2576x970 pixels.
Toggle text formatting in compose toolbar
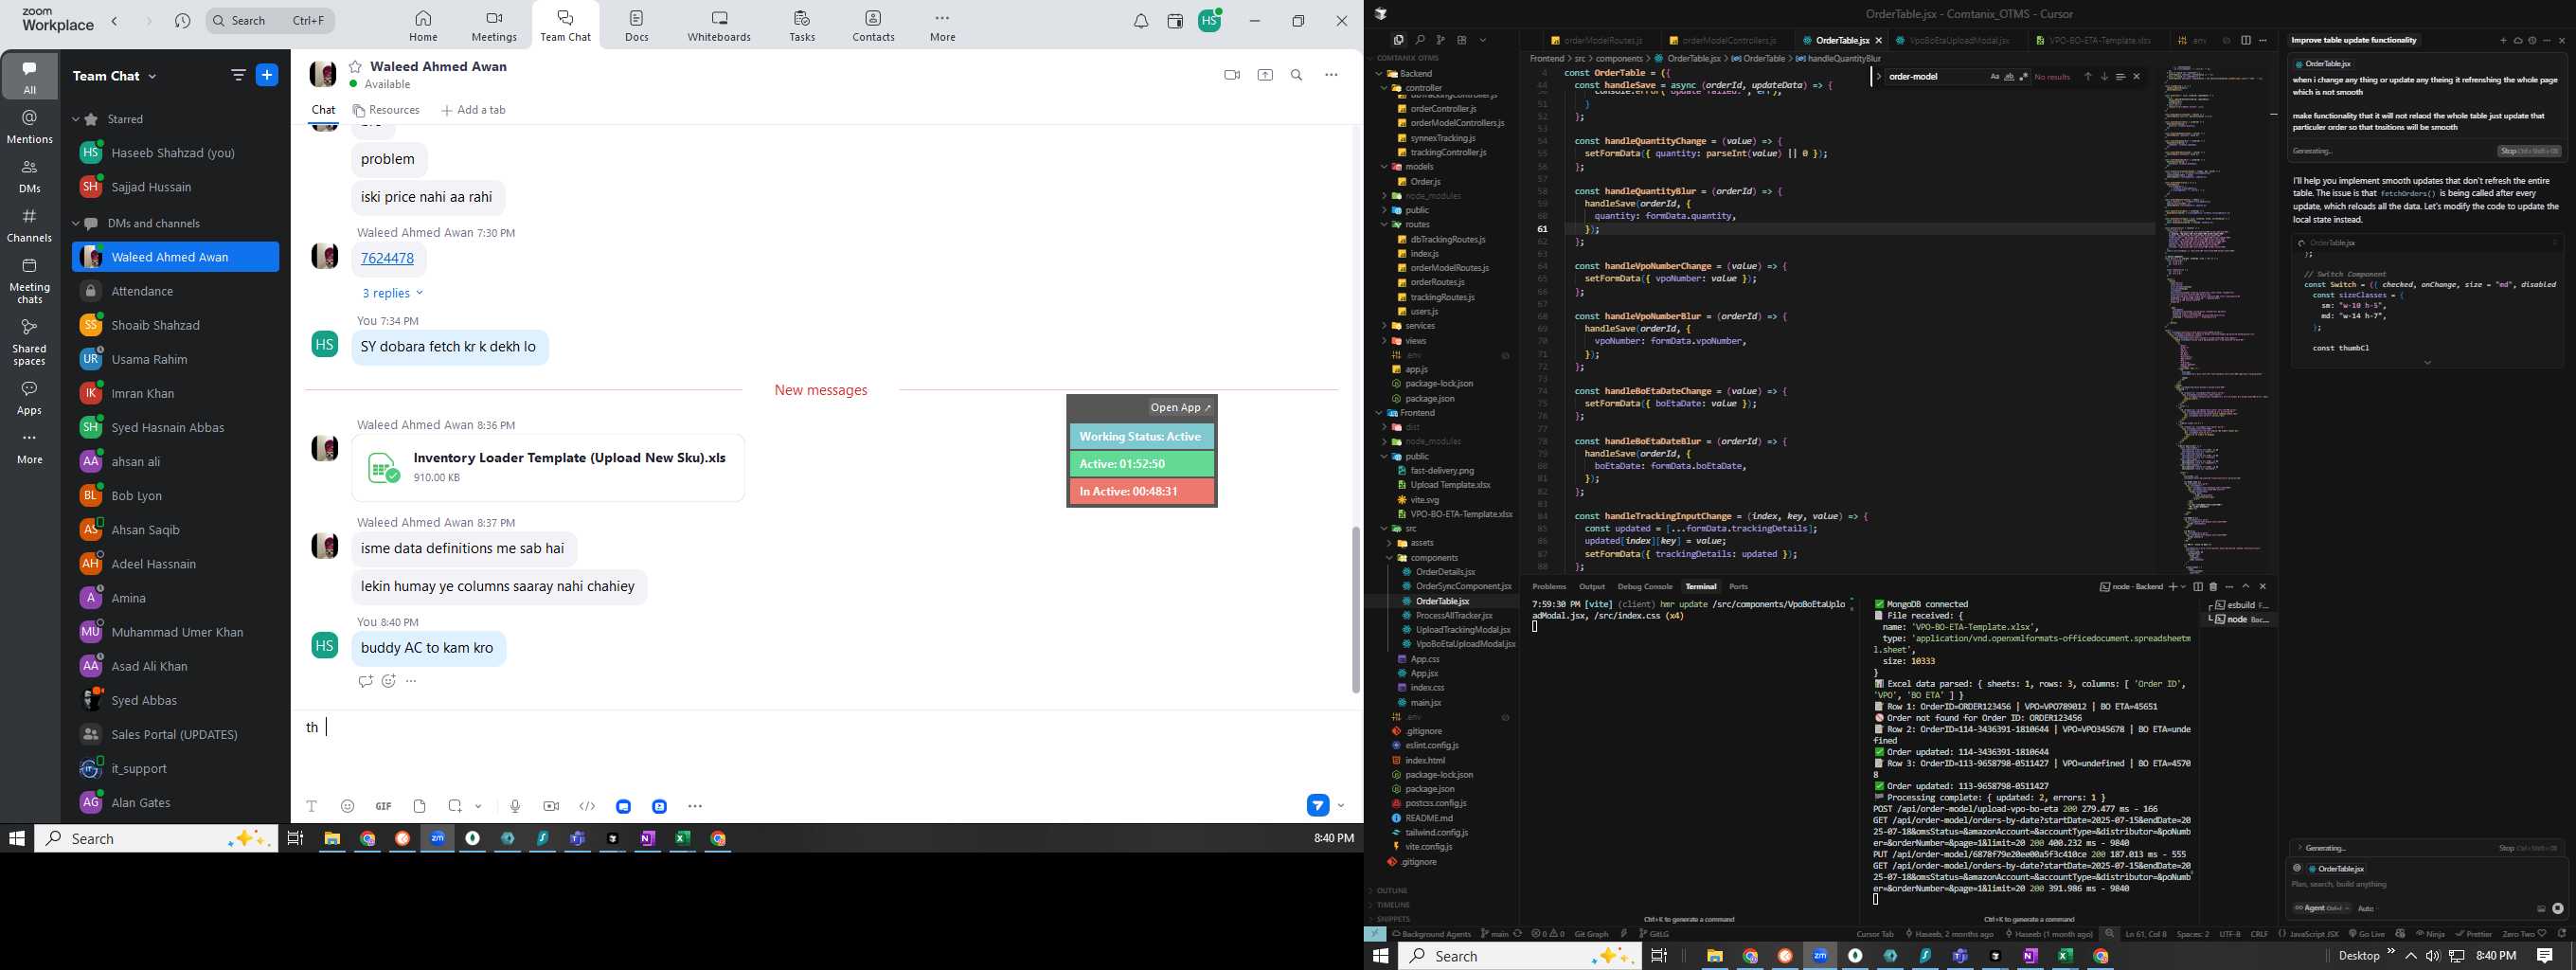312,806
